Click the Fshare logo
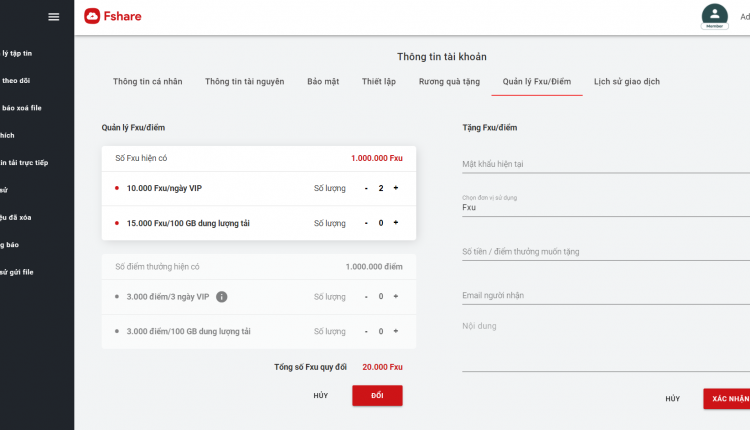 pos(113,16)
